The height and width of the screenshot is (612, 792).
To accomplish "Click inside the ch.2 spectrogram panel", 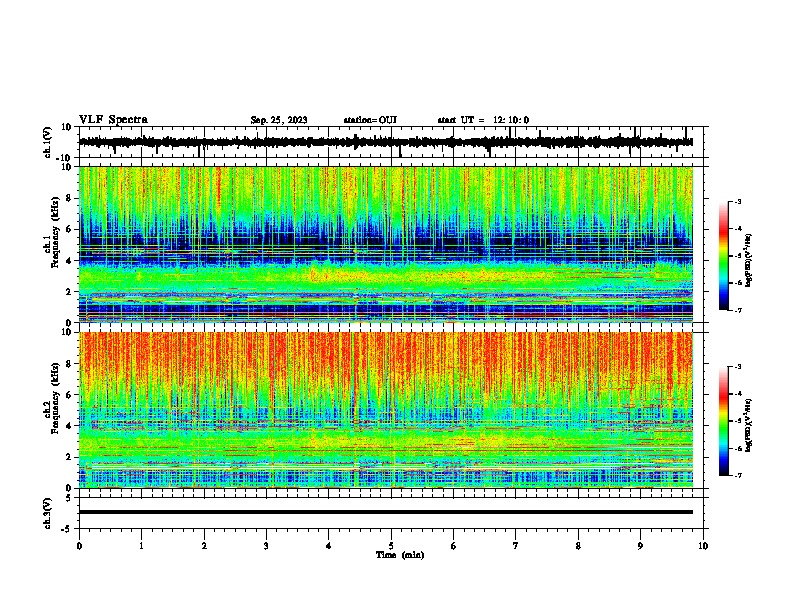I will tap(385, 410).
